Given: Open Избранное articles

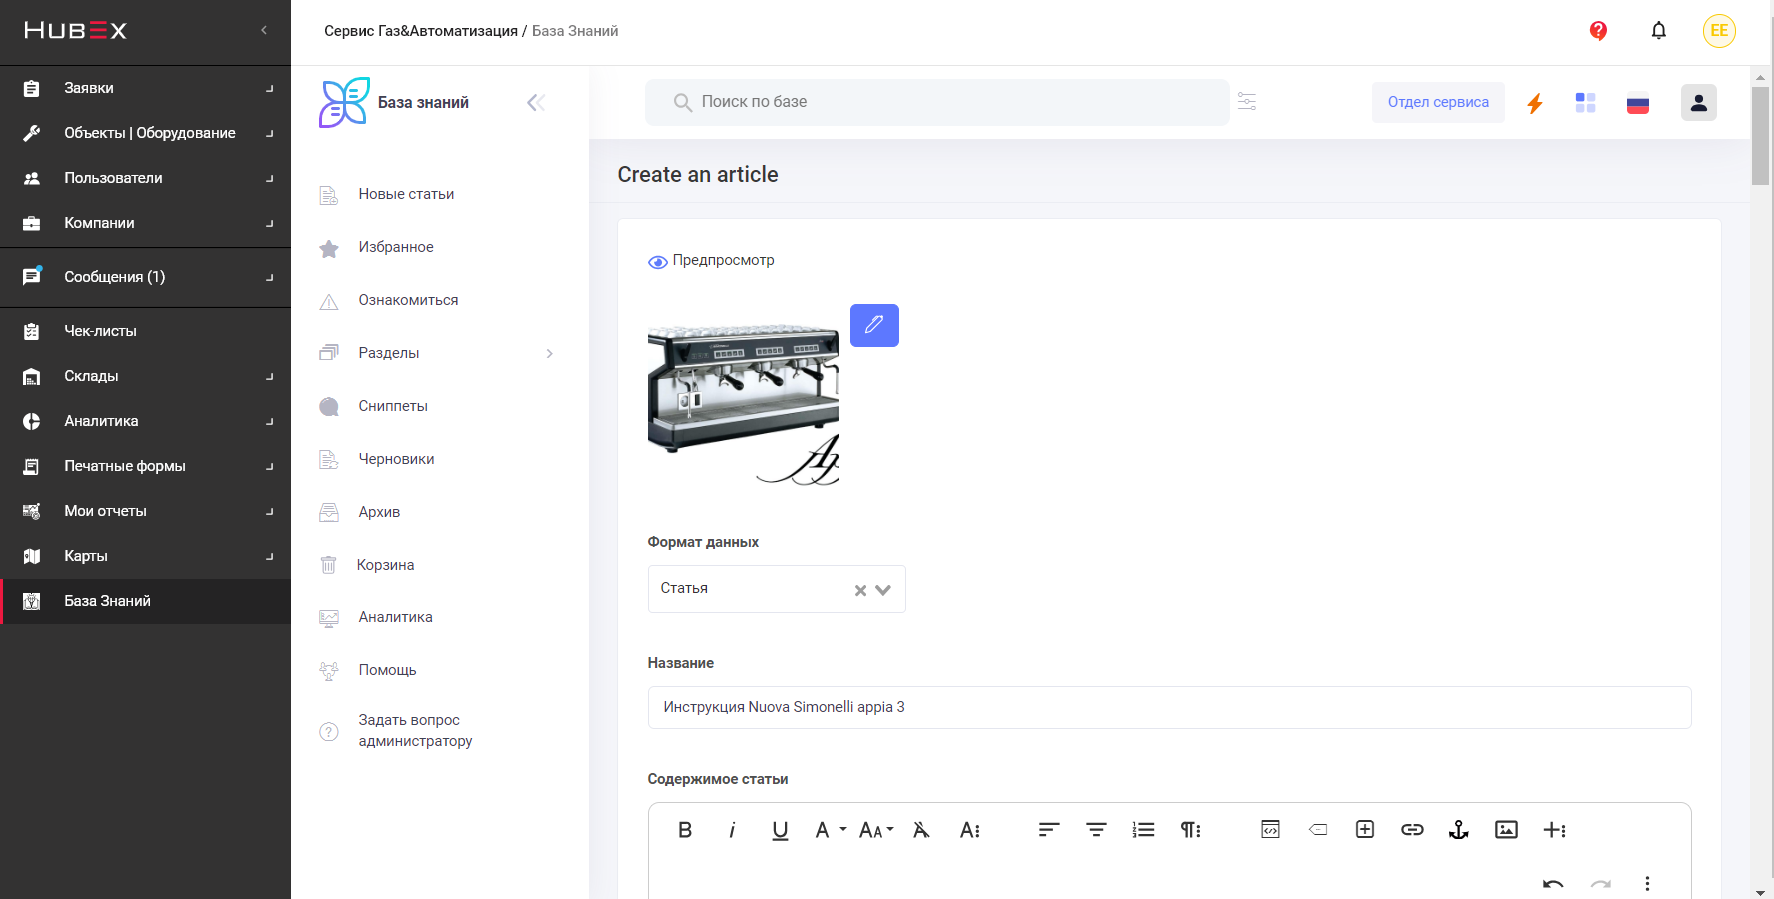Looking at the screenshot, I should [x=396, y=247].
